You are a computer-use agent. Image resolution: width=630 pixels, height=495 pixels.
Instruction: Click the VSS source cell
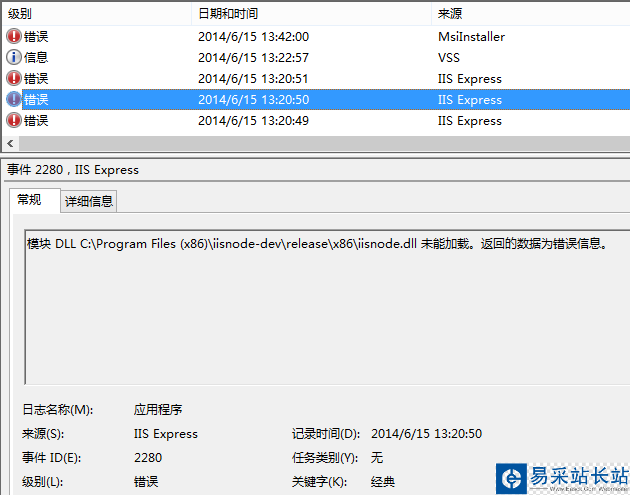449,57
